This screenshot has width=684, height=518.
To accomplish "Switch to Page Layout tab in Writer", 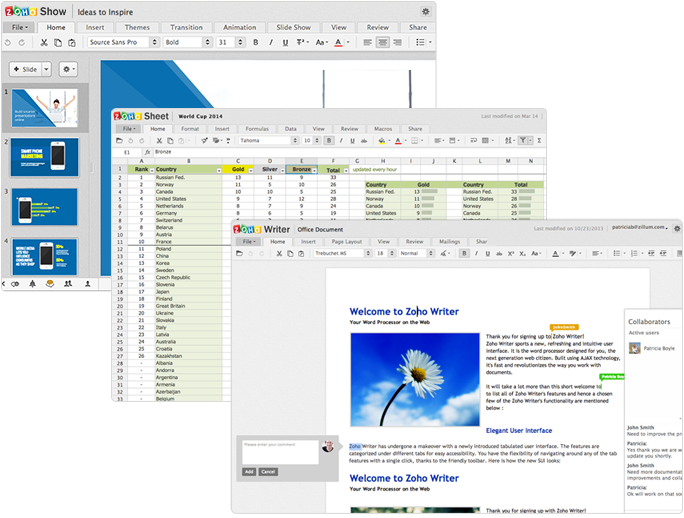I will click(347, 242).
